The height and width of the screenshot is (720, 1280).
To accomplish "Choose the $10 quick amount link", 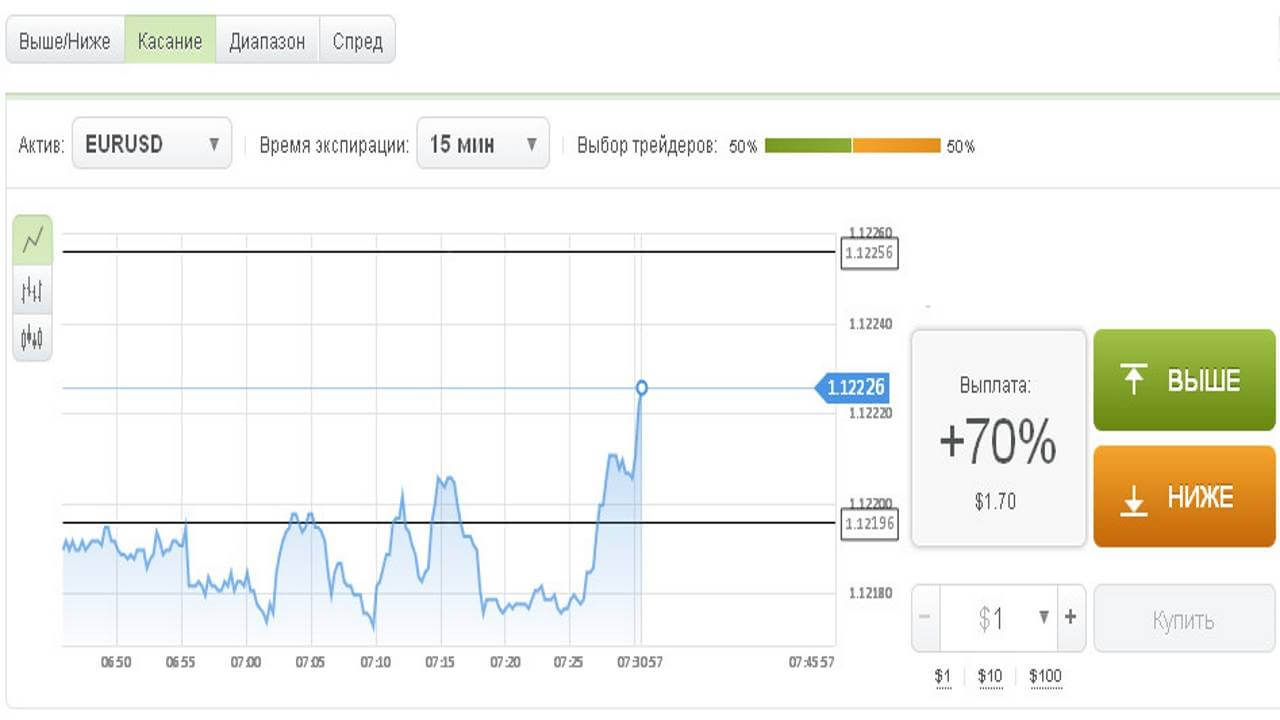I will 989,677.
